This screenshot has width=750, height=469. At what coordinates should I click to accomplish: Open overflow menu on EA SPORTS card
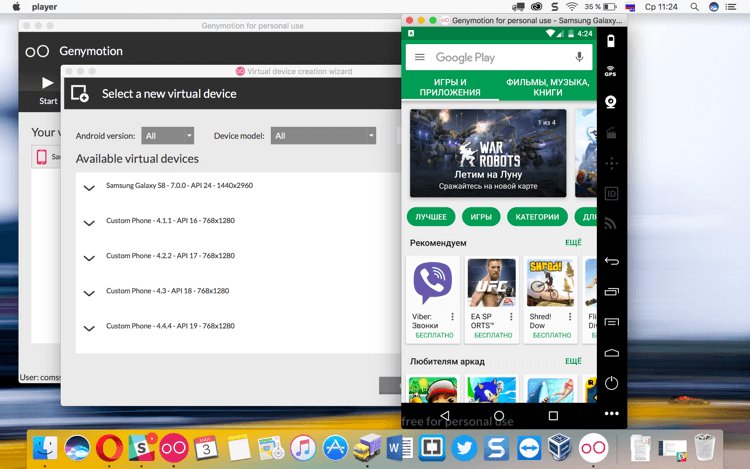point(511,316)
